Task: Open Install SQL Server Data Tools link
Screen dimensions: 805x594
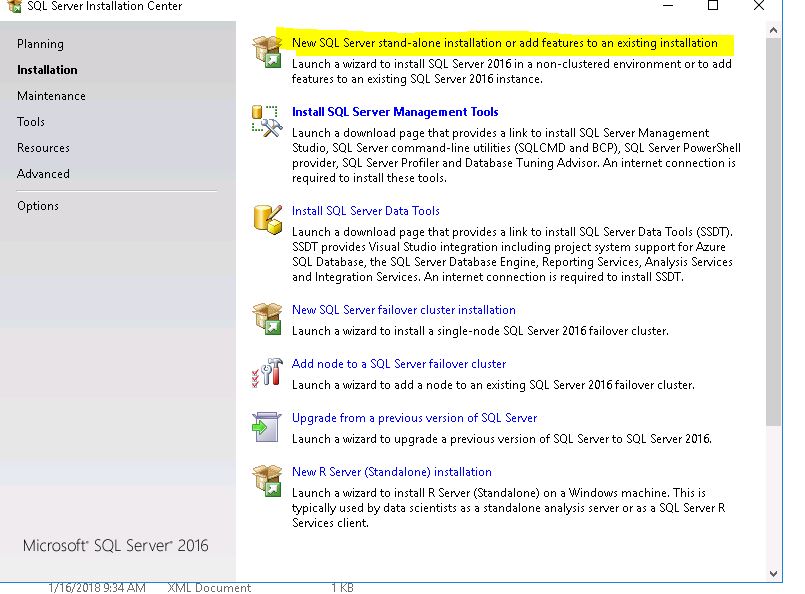Action: pos(366,211)
